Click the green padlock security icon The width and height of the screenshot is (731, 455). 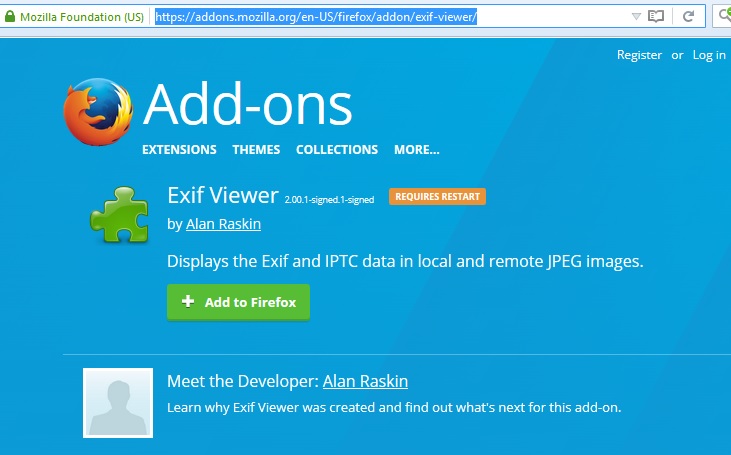tap(10, 17)
